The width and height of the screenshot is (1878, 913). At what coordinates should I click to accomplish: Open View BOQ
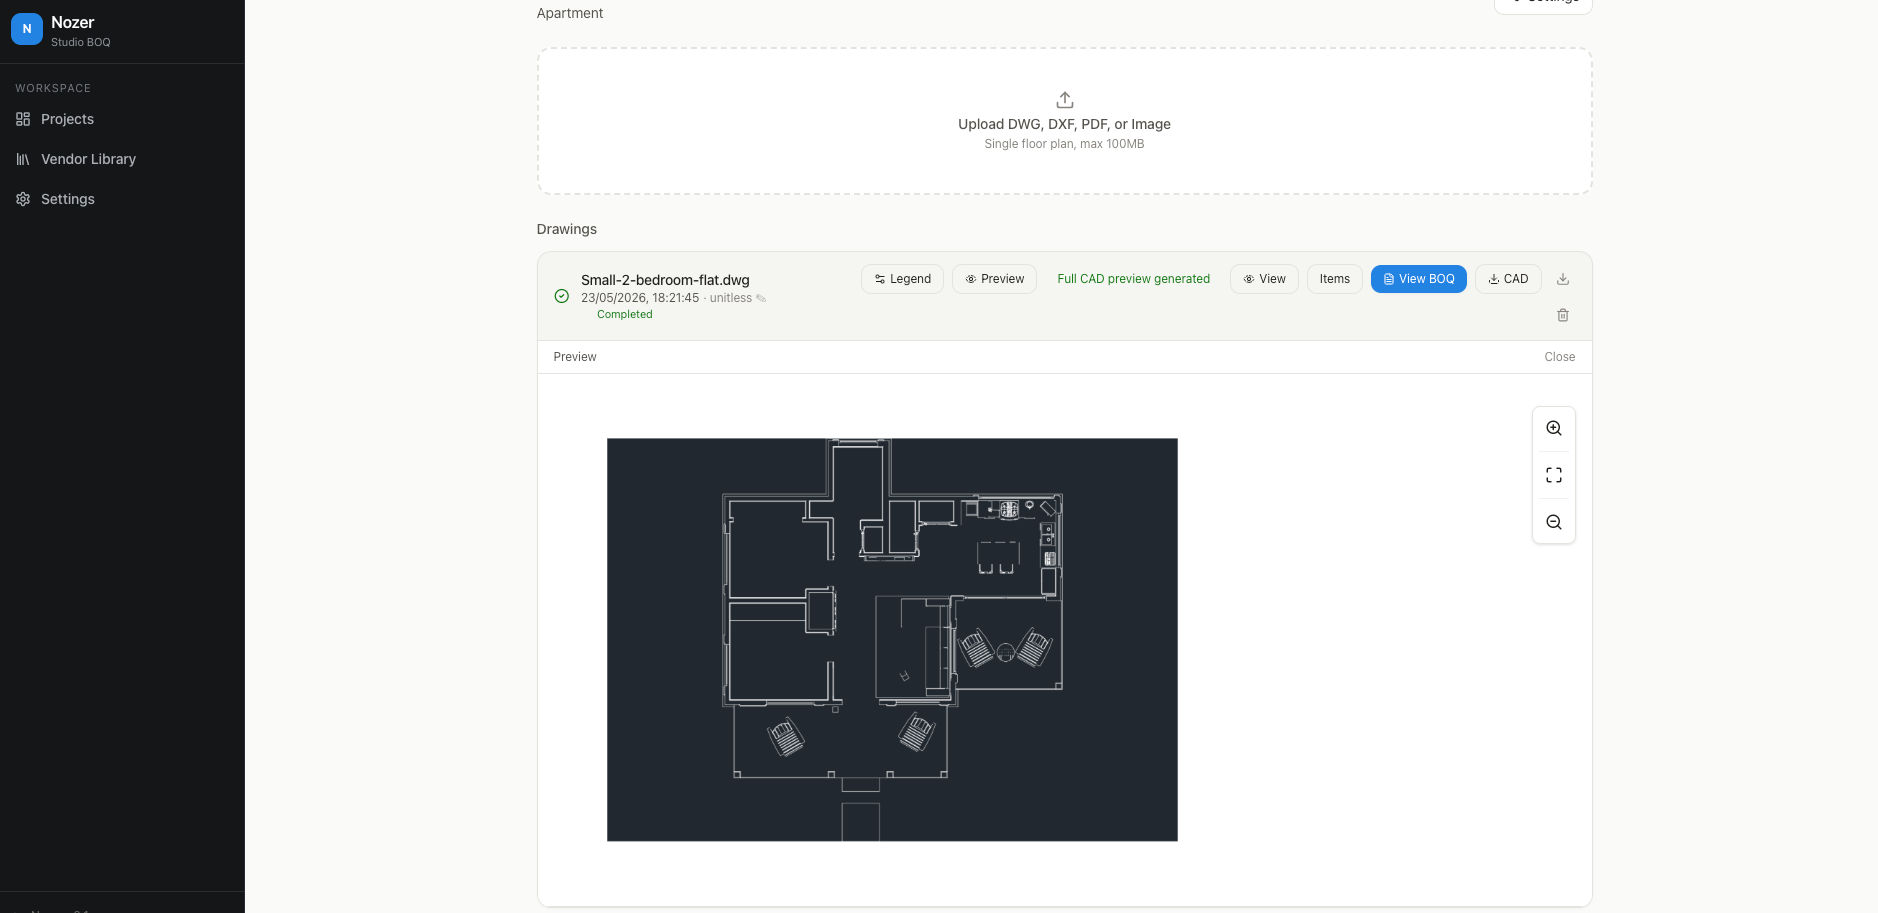pos(1418,279)
